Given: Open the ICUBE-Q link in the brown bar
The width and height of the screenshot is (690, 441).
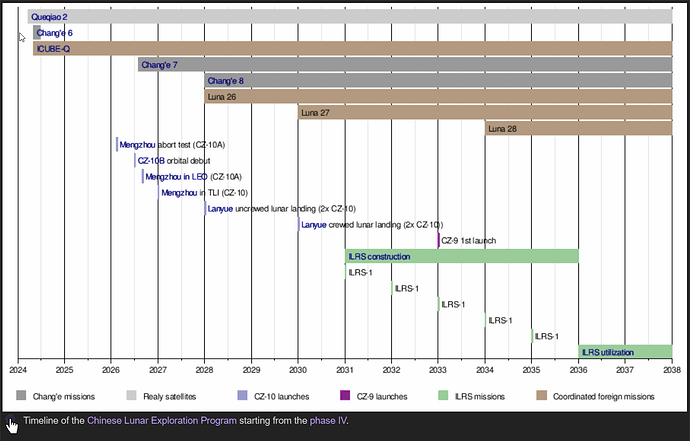Looking at the screenshot, I should coord(53,49).
